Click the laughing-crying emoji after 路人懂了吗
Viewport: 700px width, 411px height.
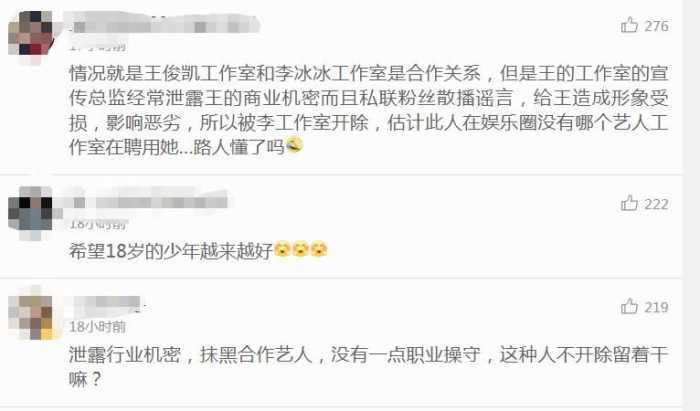294,145
